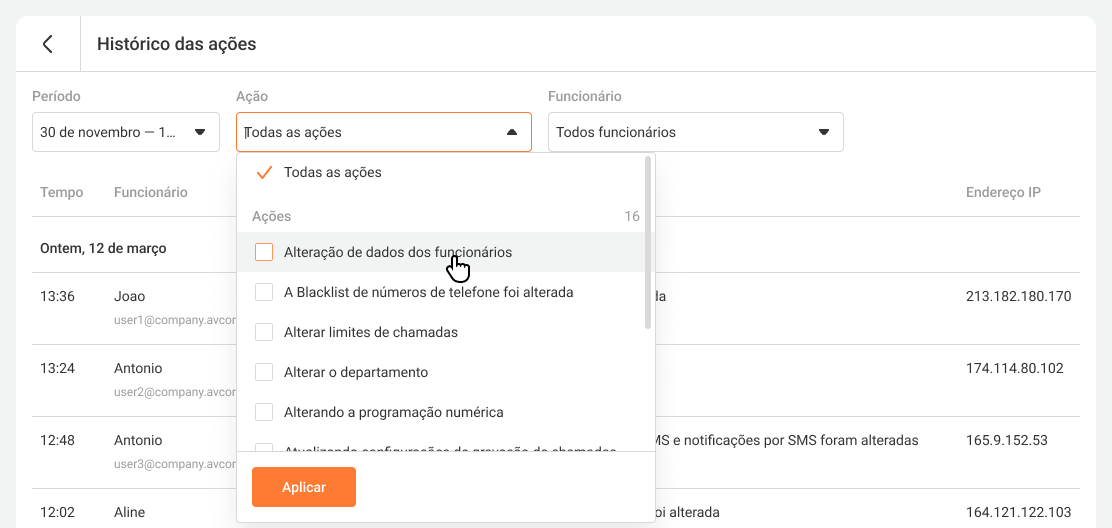Click the Todas as ações combo box field
This screenshot has width=1112, height=528.
370,132
